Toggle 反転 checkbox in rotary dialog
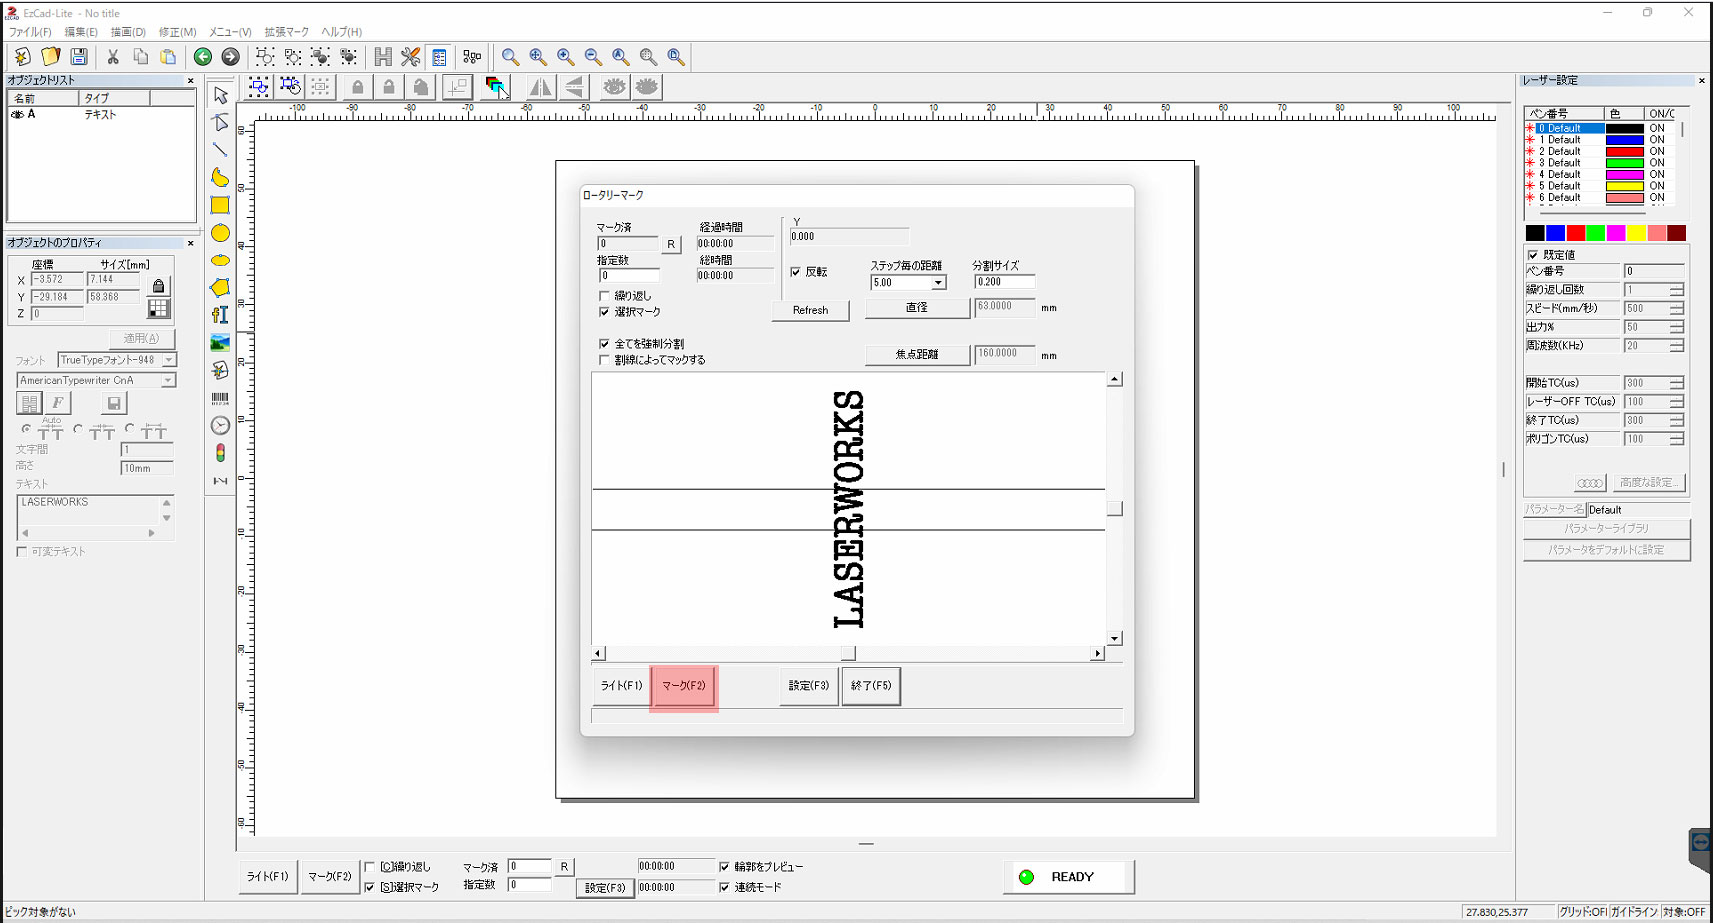 pyautogui.click(x=796, y=272)
